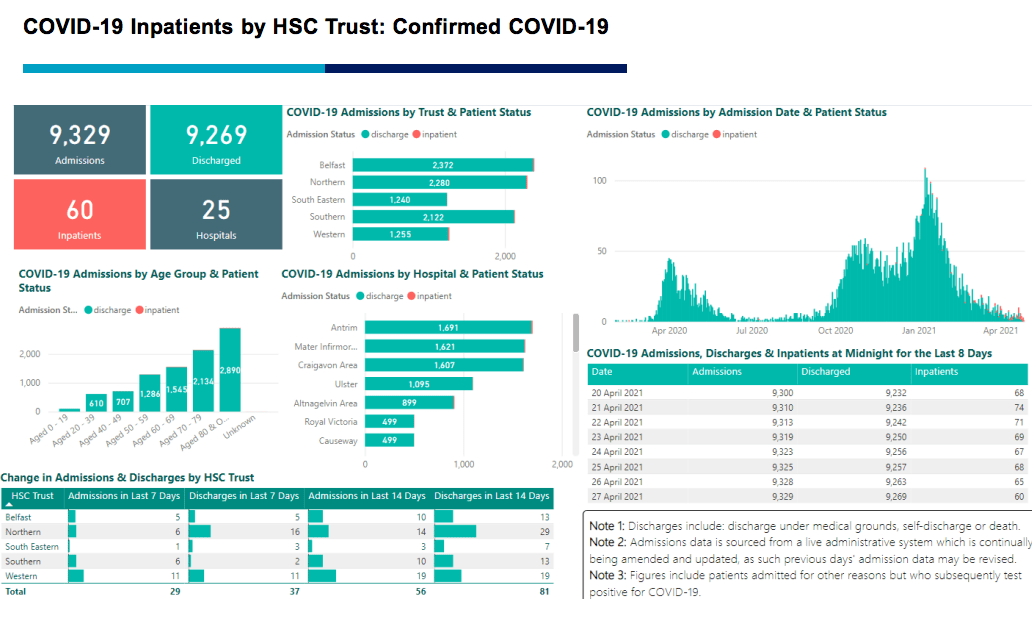This screenshot has height=623, width=1032.
Task: Click discharge legend dot in Hospital chart
Action: click(x=360, y=296)
